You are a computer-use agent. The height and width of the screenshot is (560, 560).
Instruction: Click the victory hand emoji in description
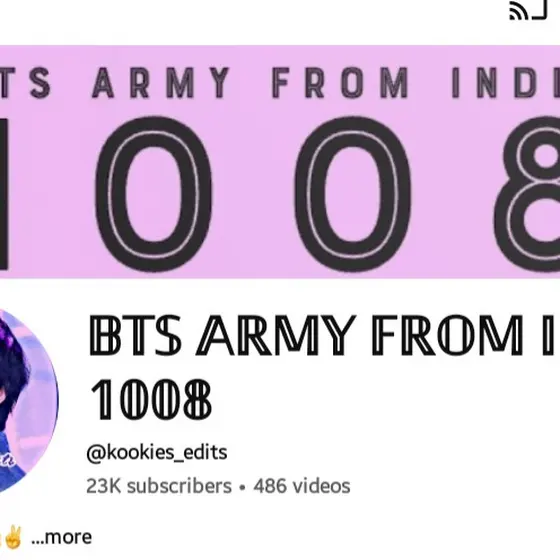tap(13, 537)
